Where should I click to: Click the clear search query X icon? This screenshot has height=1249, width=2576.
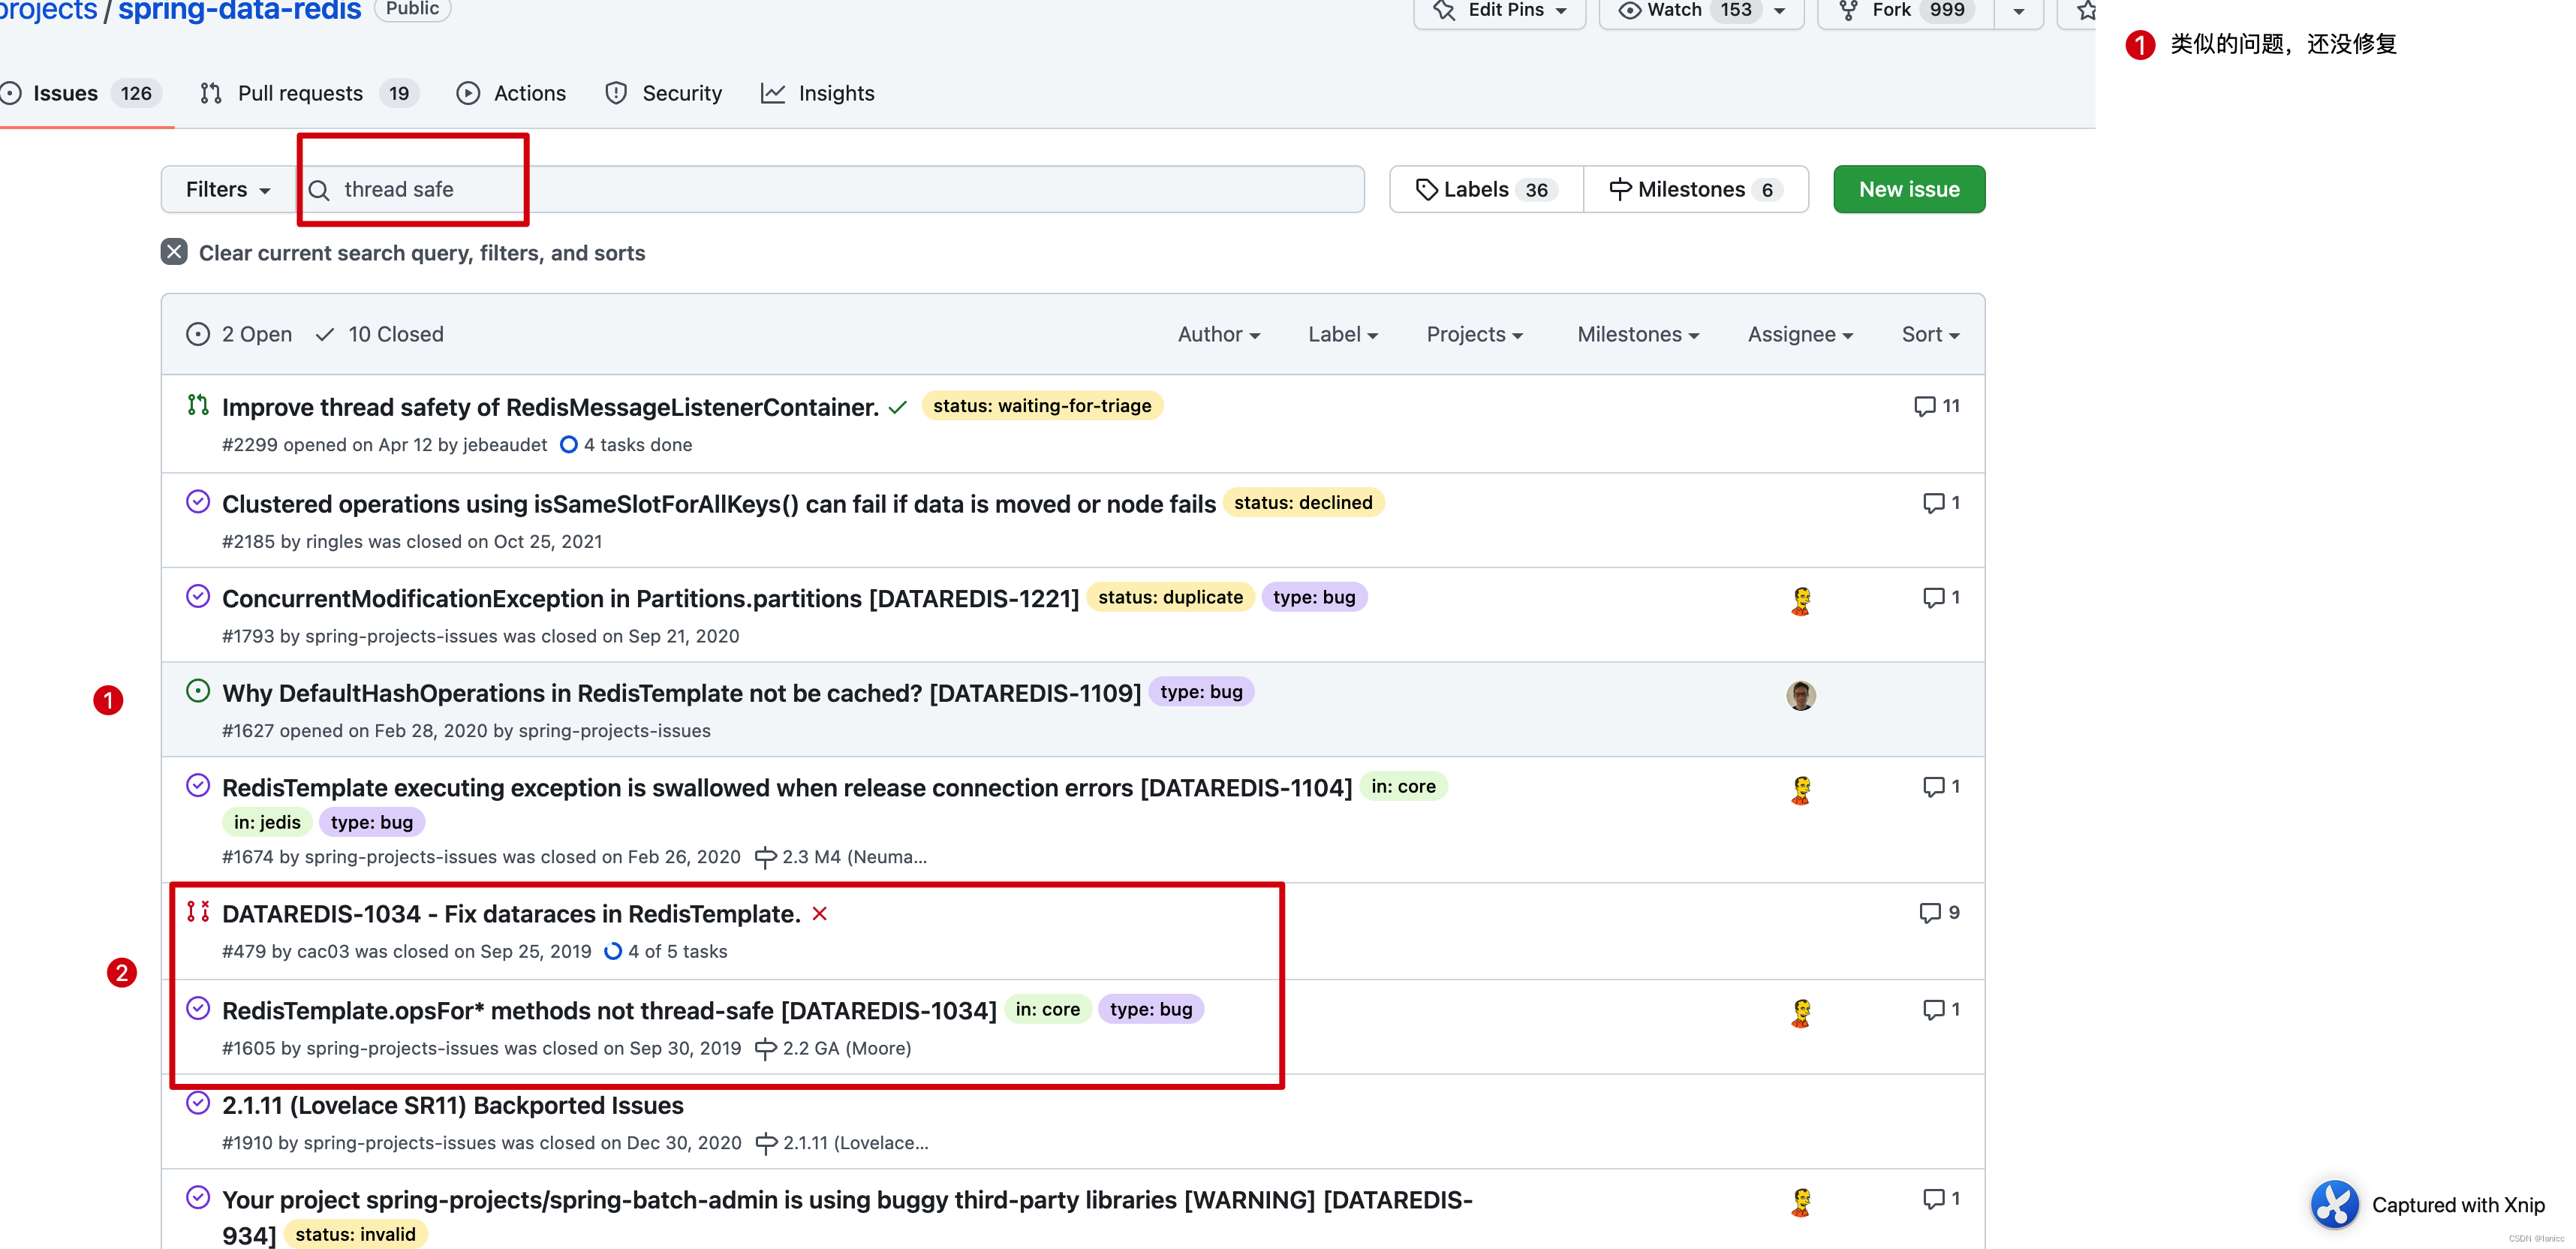pos(174,252)
